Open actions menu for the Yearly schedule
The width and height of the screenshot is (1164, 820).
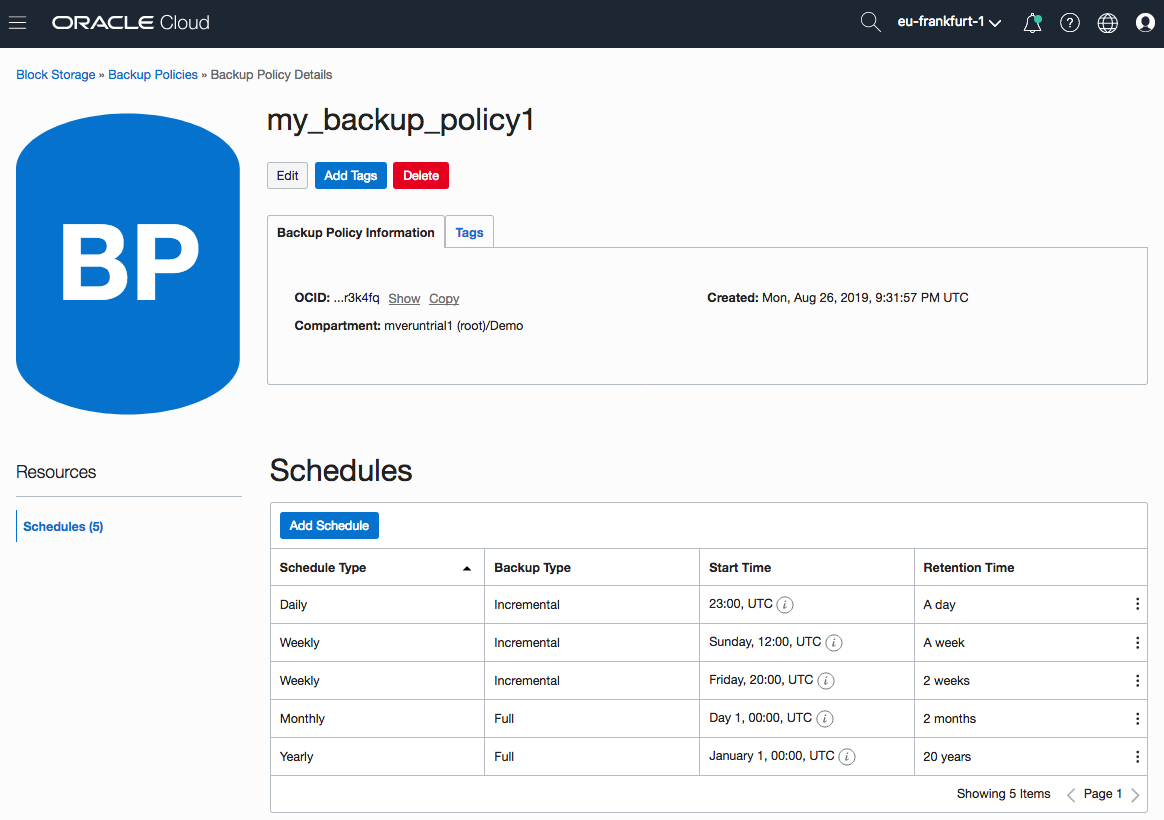pyautogui.click(x=1137, y=757)
